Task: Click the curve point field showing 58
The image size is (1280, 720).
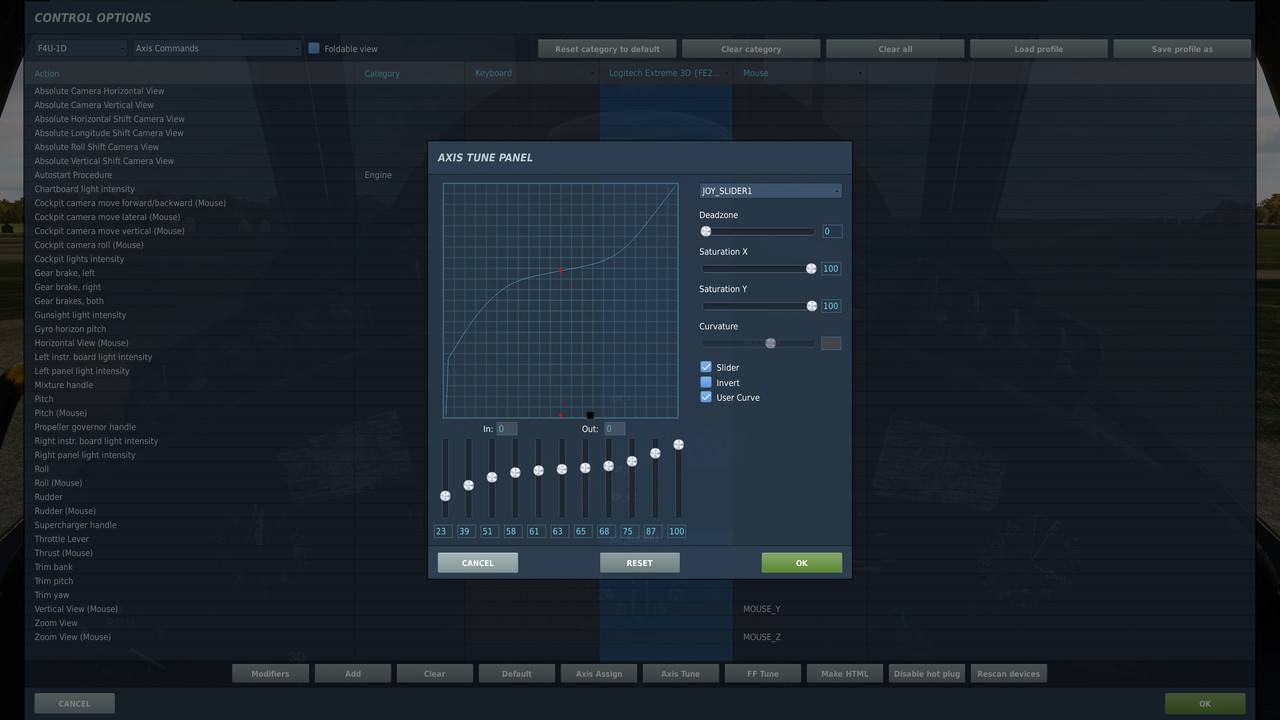Action: tap(512, 531)
